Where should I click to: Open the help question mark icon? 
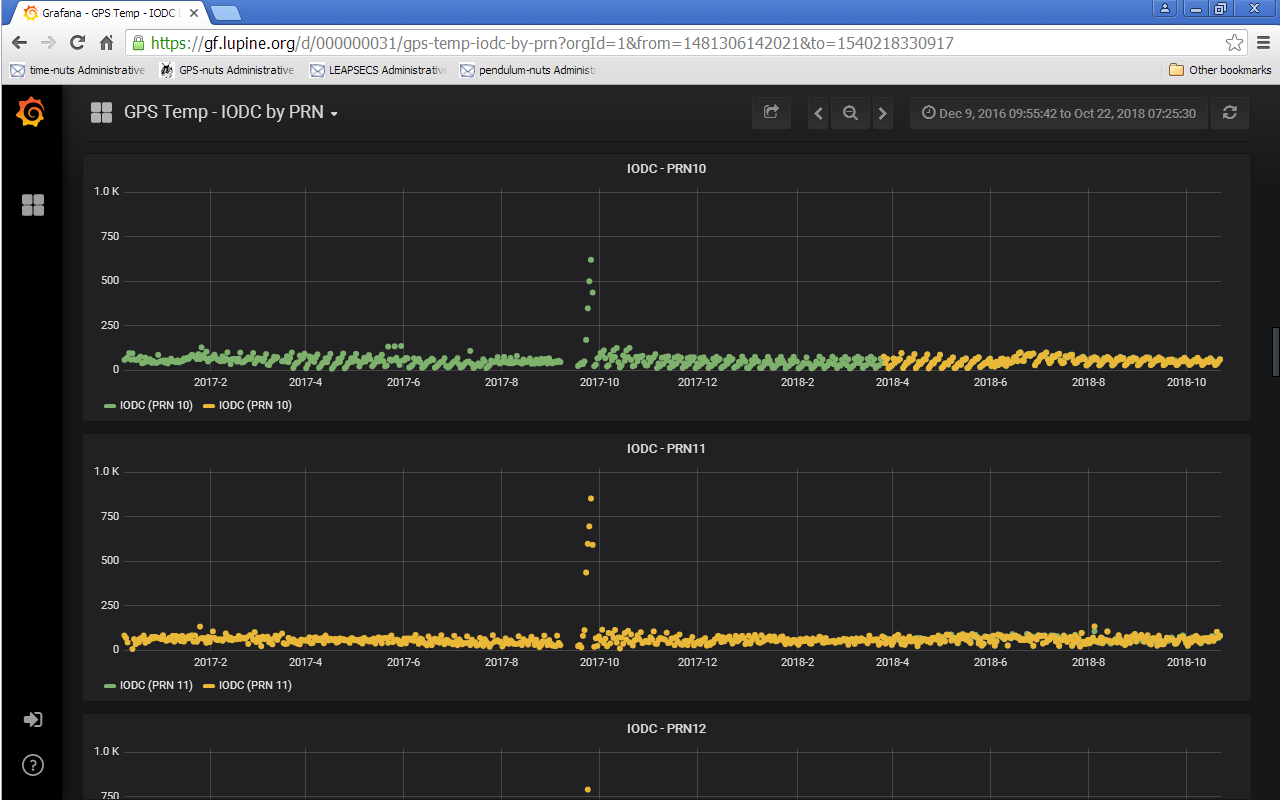pos(33,766)
